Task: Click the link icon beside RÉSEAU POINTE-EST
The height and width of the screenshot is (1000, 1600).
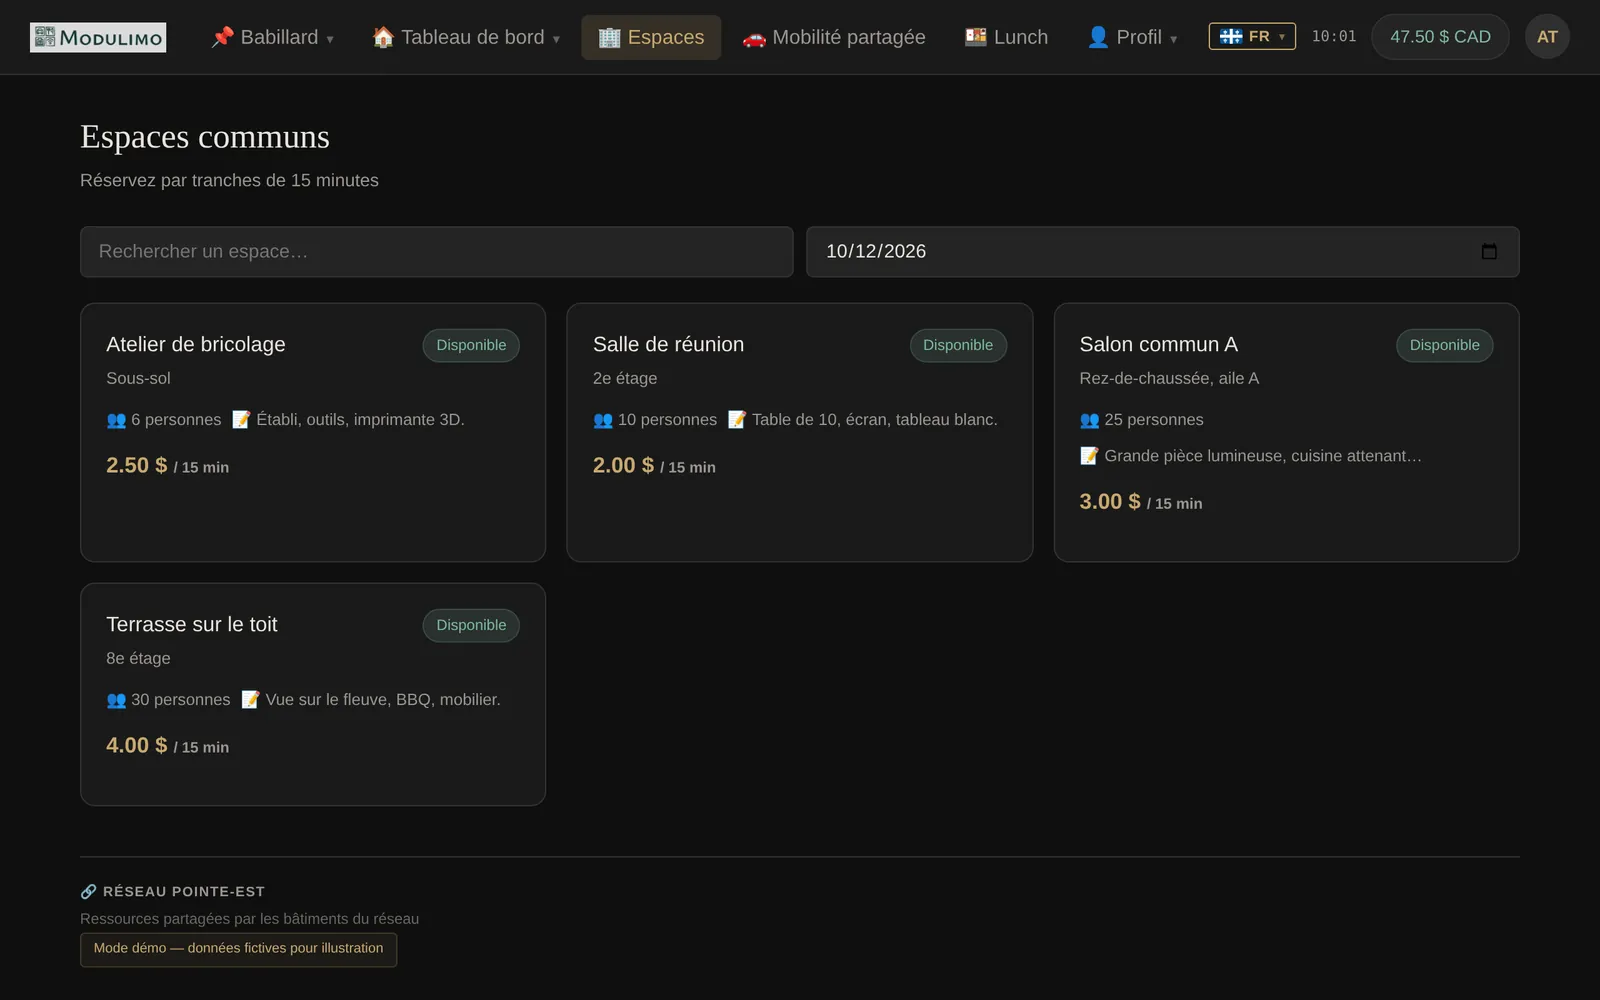Action: coord(89,891)
